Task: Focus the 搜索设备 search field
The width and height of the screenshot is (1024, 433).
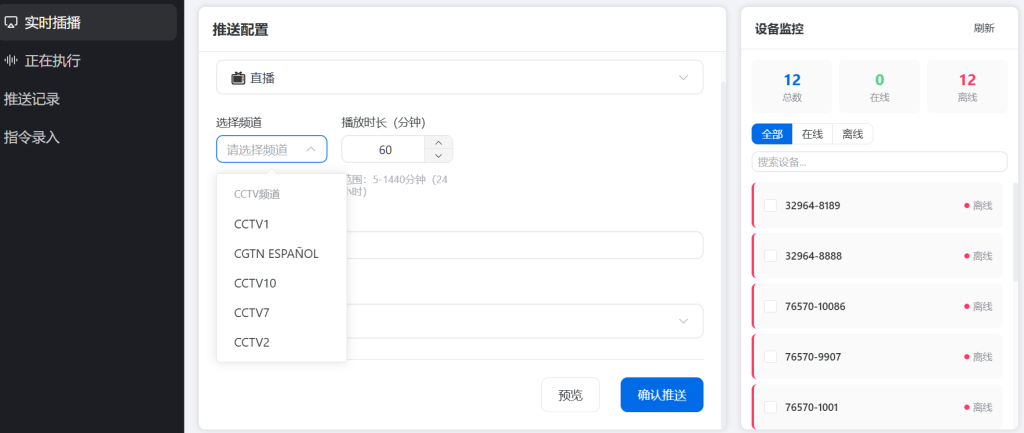Action: [878, 162]
